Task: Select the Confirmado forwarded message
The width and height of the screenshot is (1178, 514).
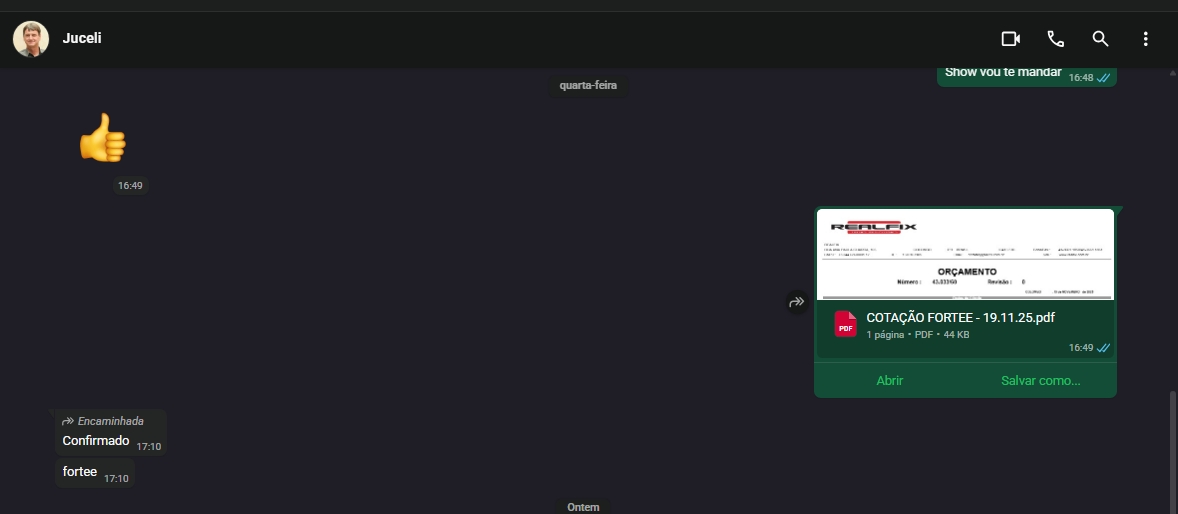Action: click(x=96, y=441)
